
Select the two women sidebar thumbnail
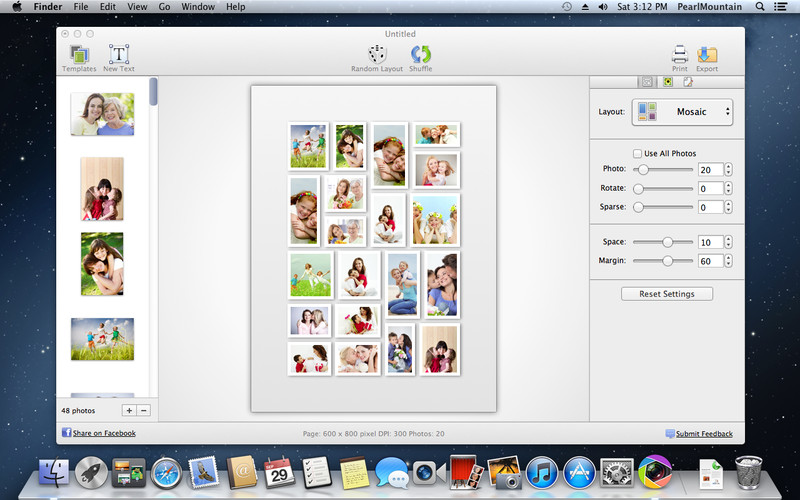click(103, 114)
